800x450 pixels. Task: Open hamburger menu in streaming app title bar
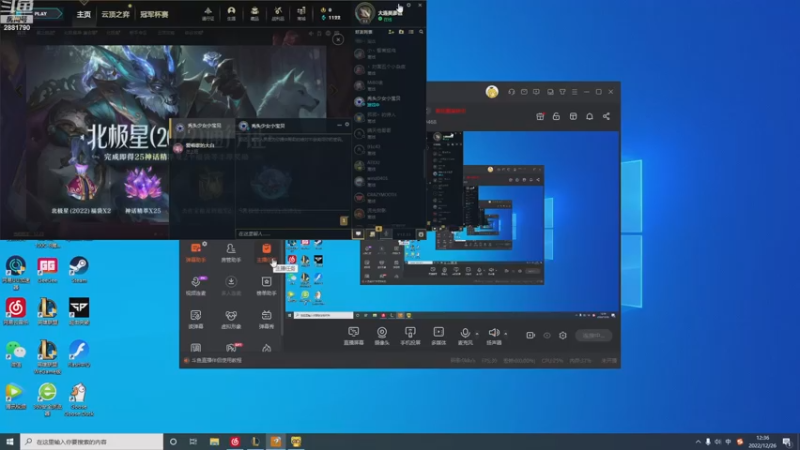click(x=574, y=92)
